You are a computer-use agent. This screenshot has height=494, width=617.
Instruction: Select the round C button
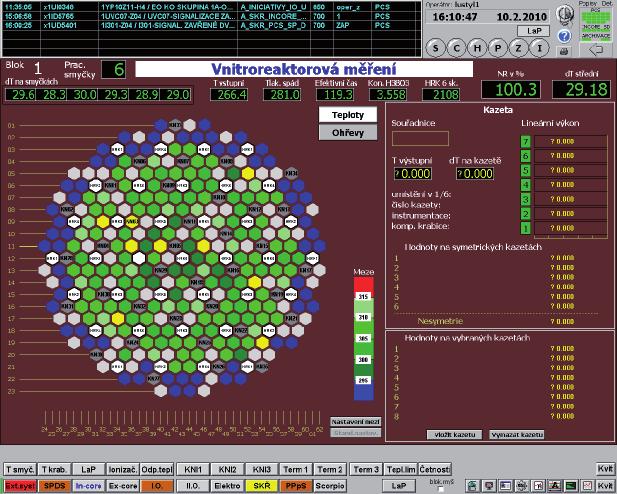[456, 48]
